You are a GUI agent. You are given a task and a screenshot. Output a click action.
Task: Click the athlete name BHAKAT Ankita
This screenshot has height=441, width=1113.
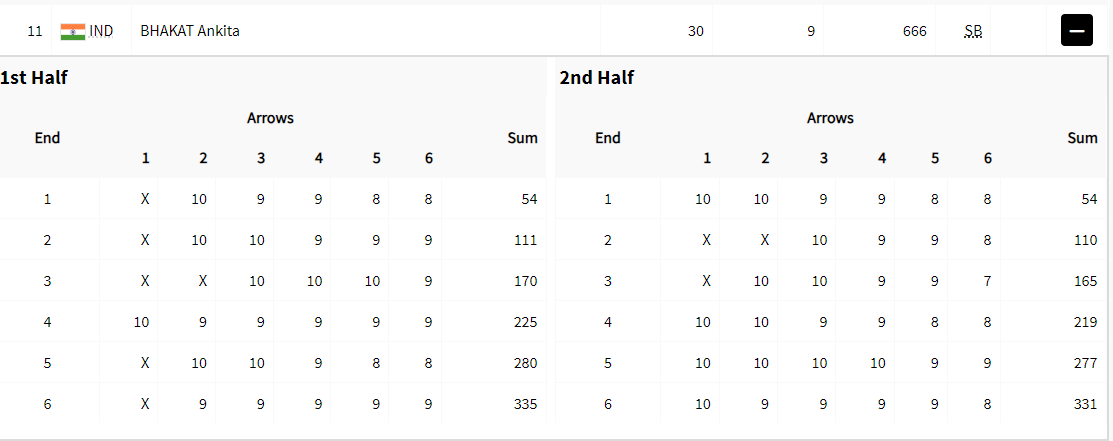(190, 31)
